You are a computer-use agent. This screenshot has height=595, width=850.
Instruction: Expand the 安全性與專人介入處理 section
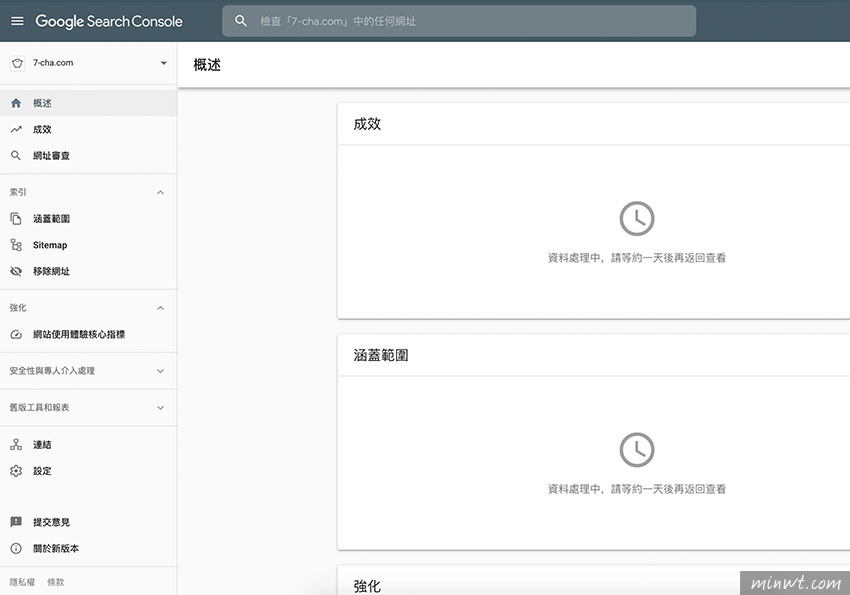point(160,371)
